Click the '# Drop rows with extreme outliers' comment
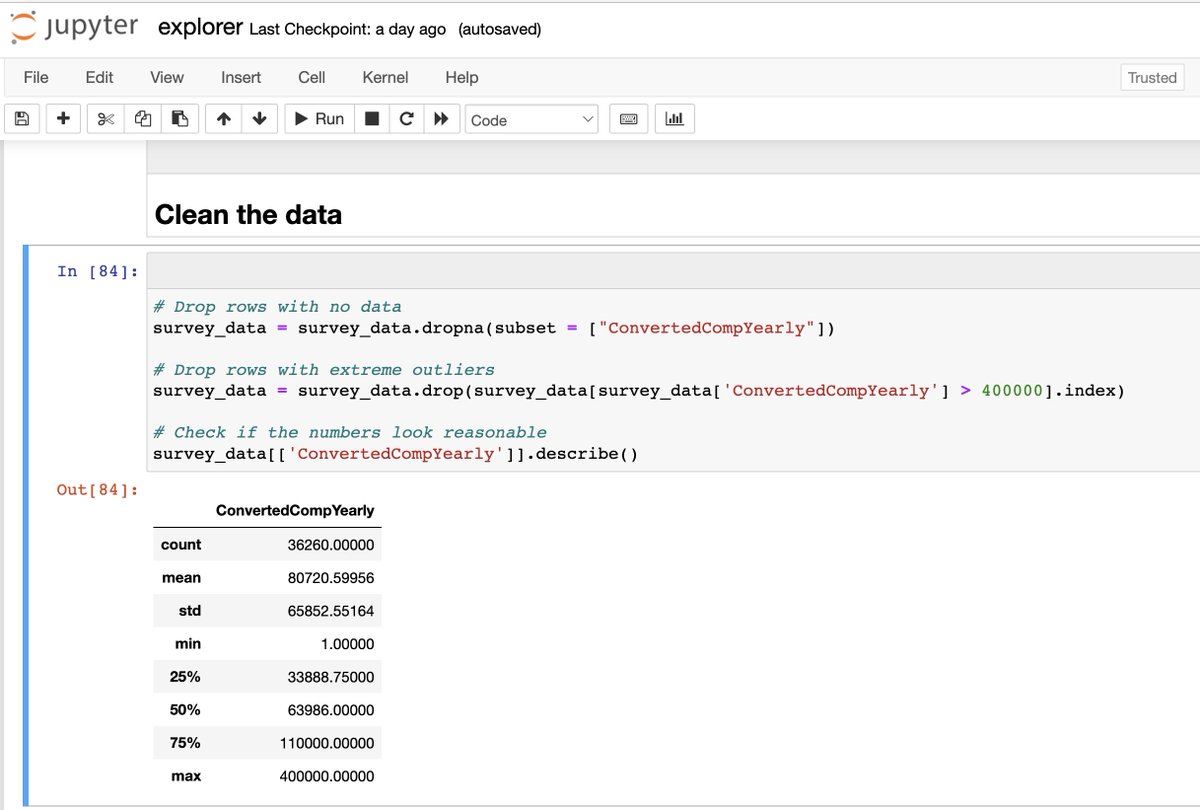Screen dimensions: 1200x810 click(x=324, y=370)
